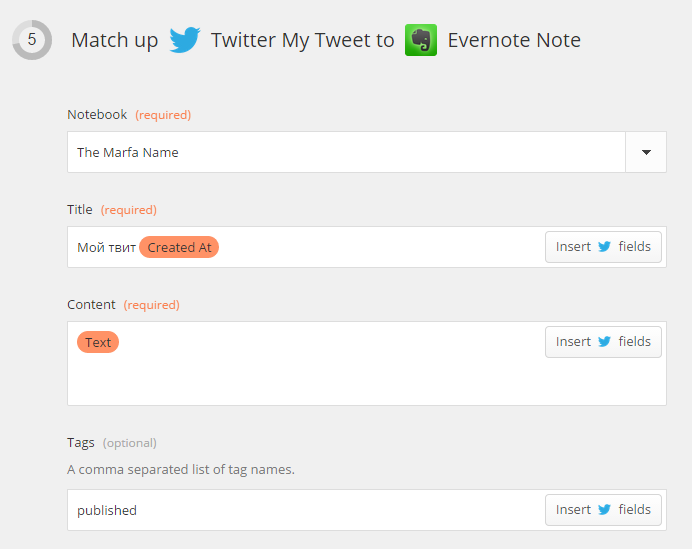Click the Twitter bird in Title's Insert button

click(x=604, y=247)
